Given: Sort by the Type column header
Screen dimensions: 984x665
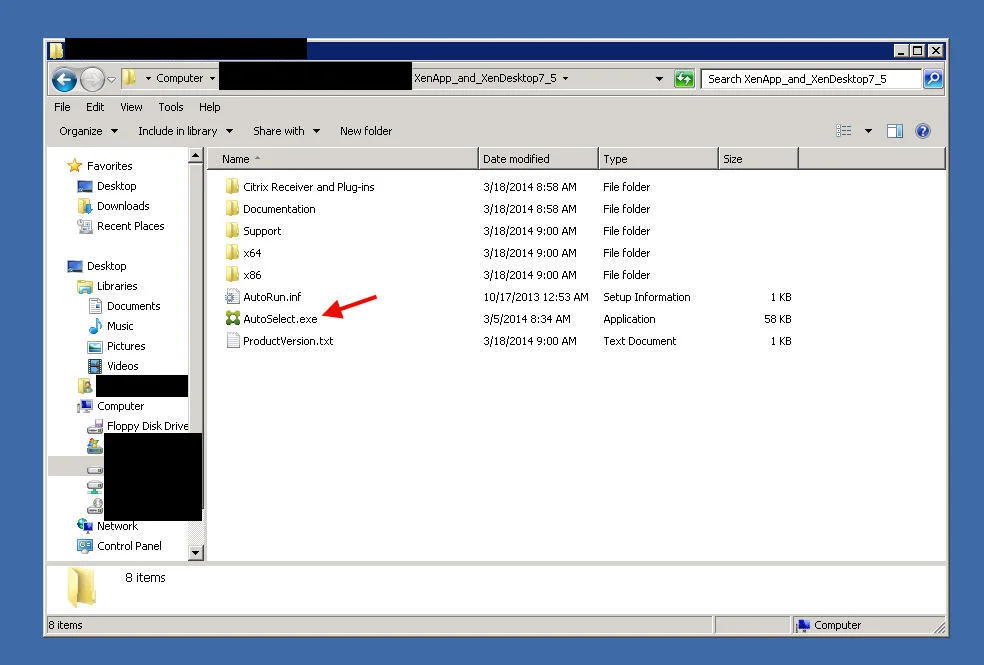Looking at the screenshot, I should click(x=658, y=159).
